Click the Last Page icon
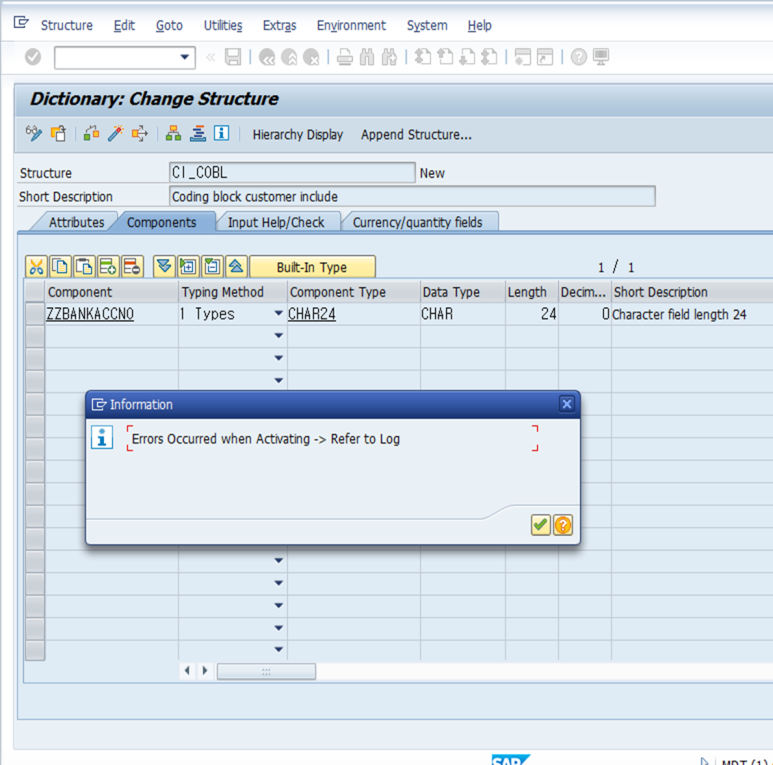Image resolution: width=773 pixels, height=765 pixels. click(x=489, y=57)
